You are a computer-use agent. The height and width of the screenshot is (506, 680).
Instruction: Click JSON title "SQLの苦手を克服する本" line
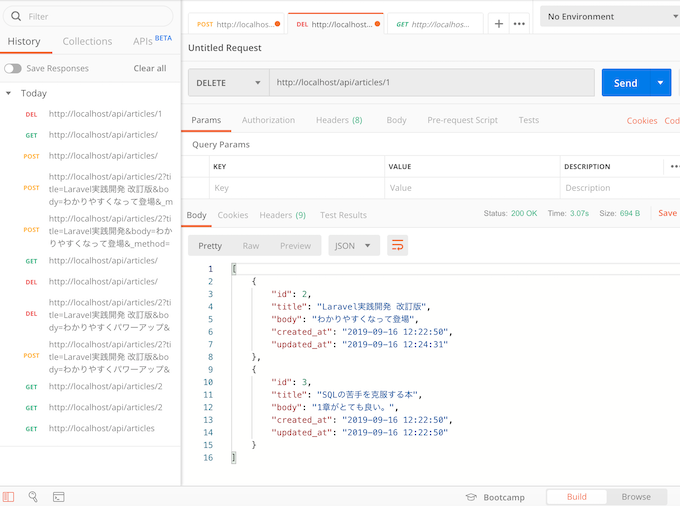click(x=346, y=395)
